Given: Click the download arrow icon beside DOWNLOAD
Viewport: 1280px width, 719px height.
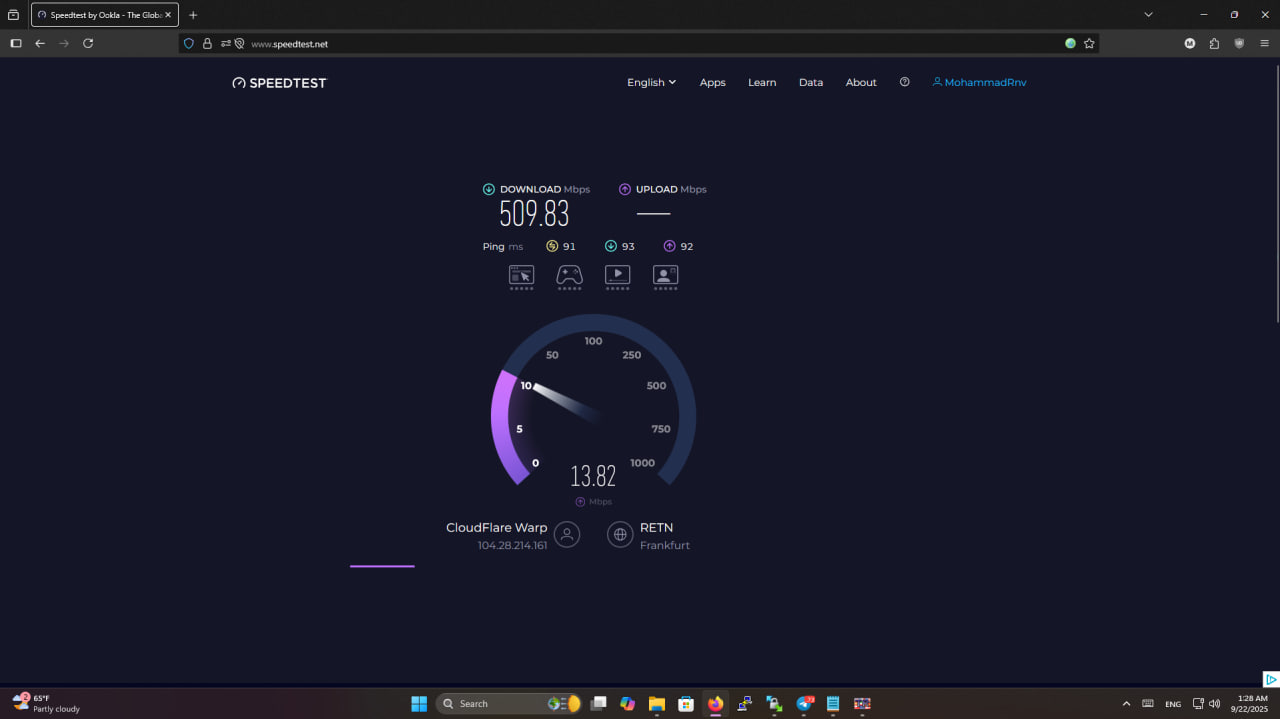Looking at the screenshot, I should pyautogui.click(x=489, y=189).
